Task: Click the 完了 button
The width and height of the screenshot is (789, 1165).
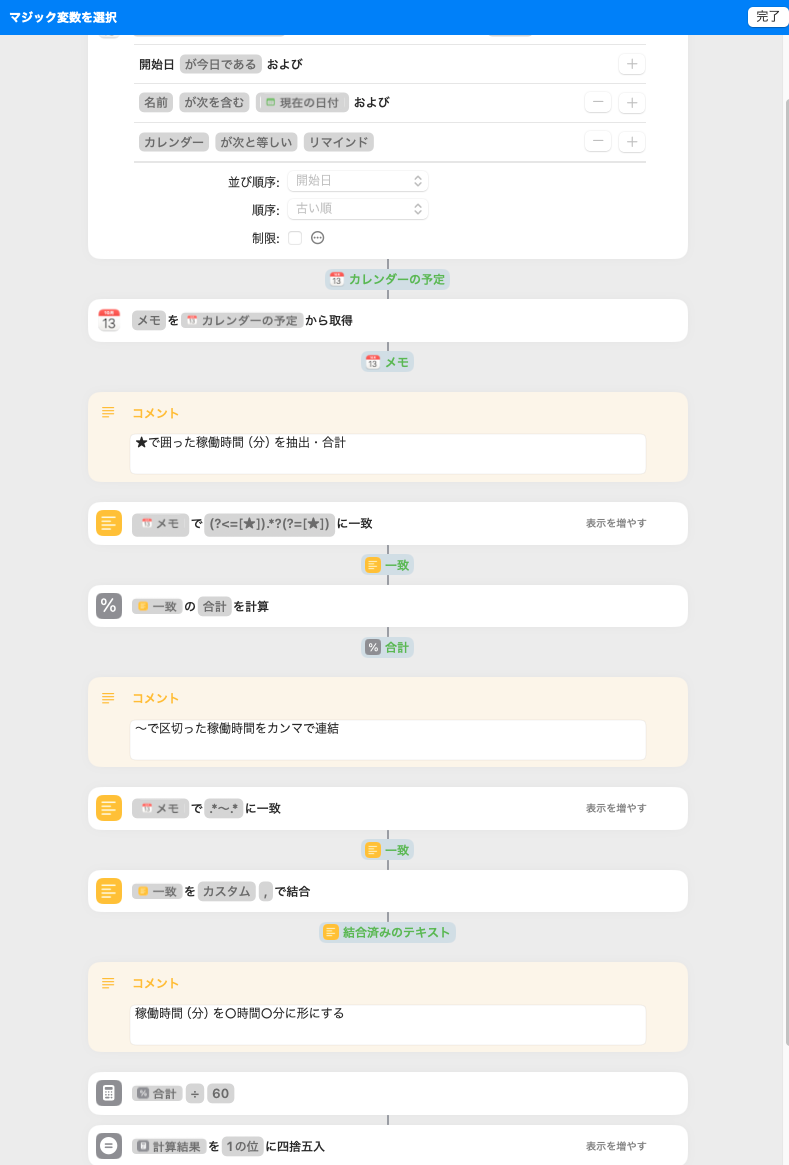Action: 767,16
